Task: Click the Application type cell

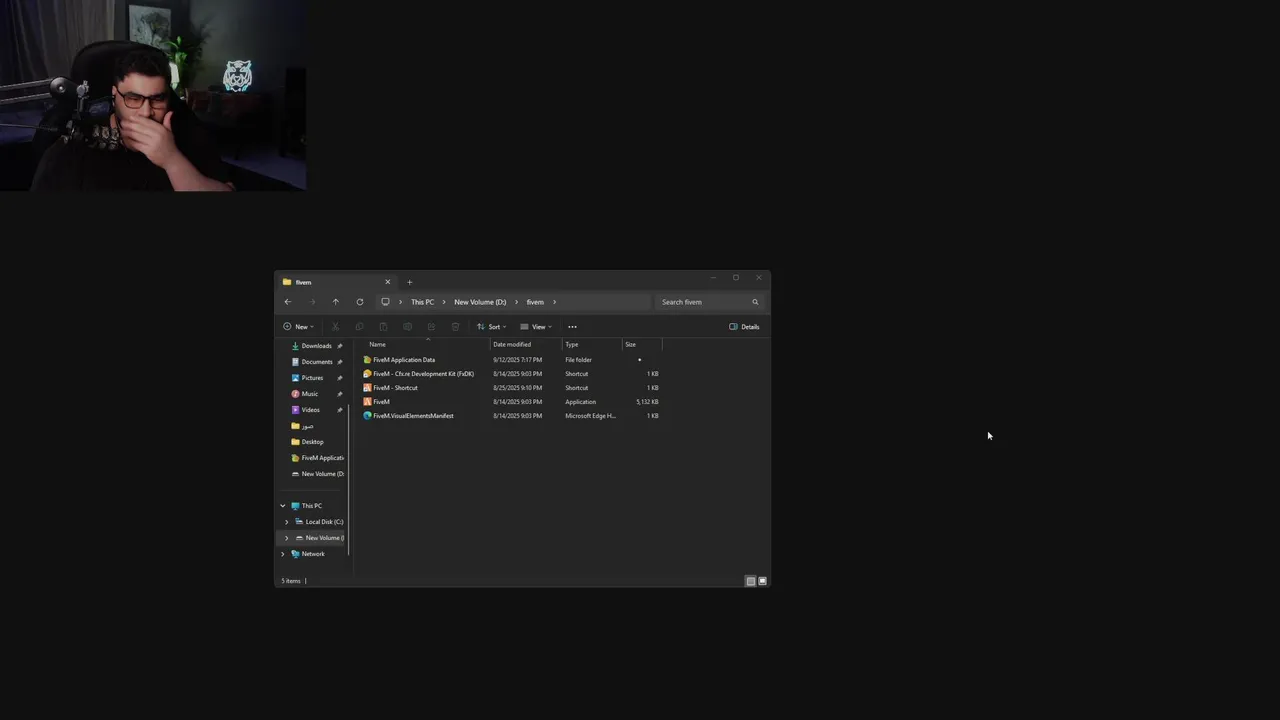Action: 580,402
